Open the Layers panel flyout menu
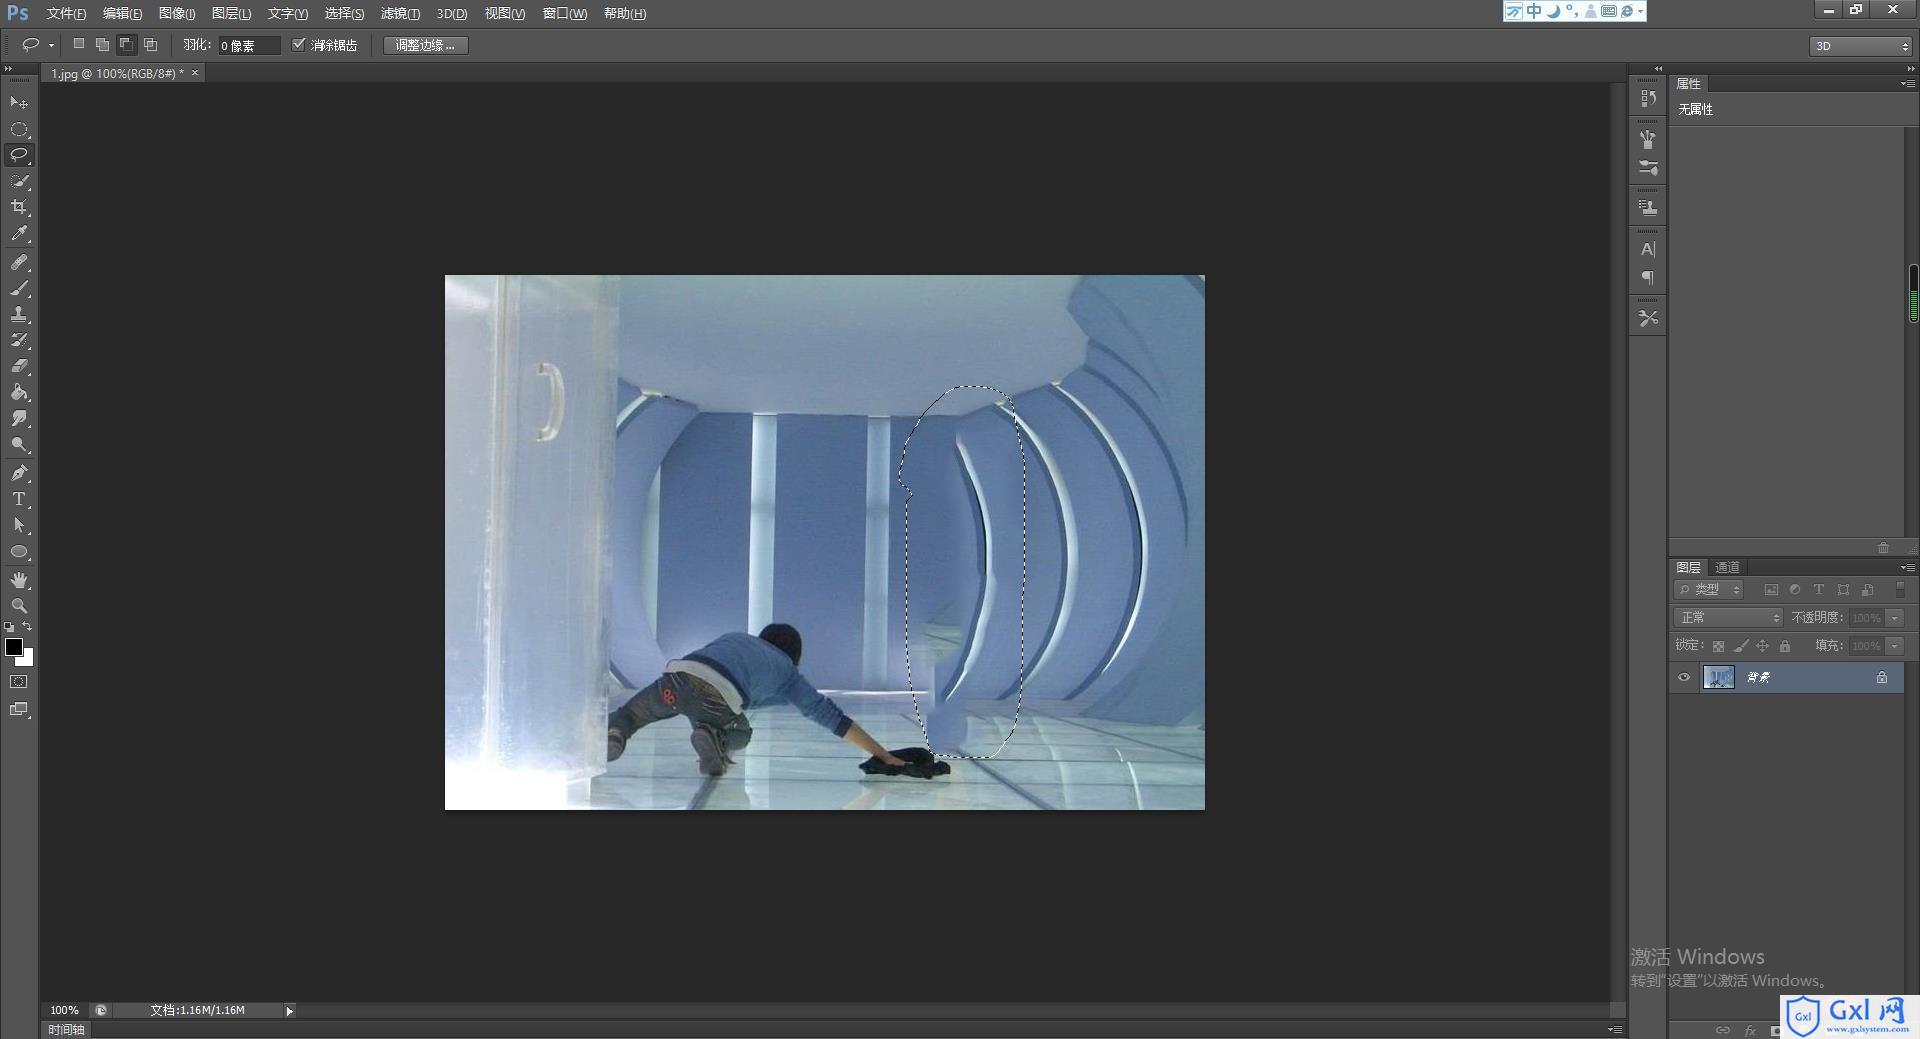1920x1039 pixels. pyautogui.click(x=1907, y=567)
